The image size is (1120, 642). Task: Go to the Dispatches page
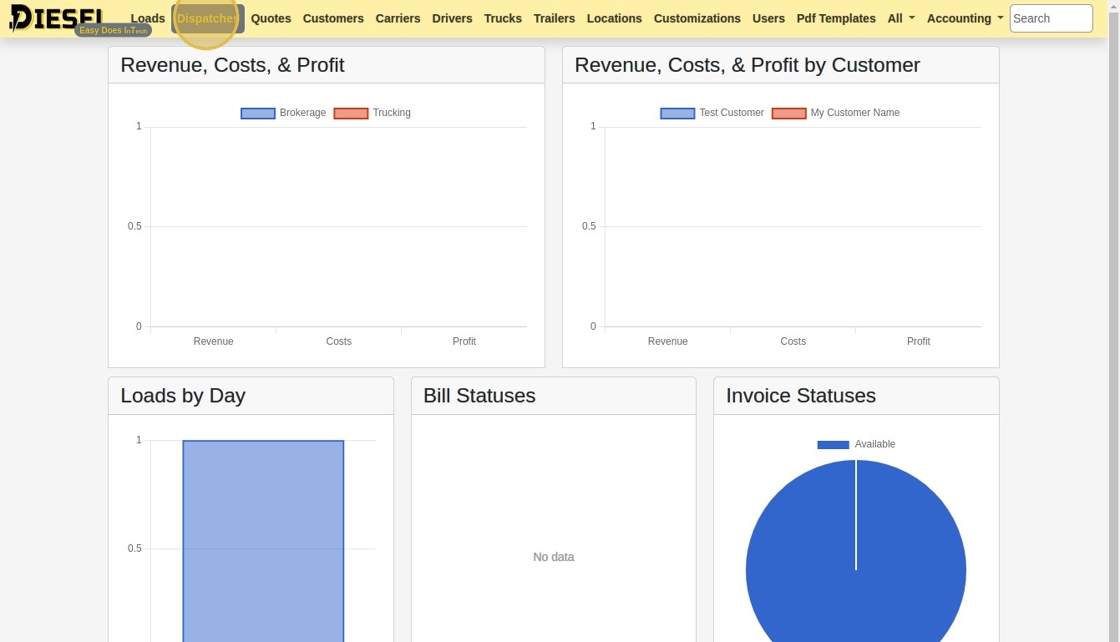click(208, 19)
